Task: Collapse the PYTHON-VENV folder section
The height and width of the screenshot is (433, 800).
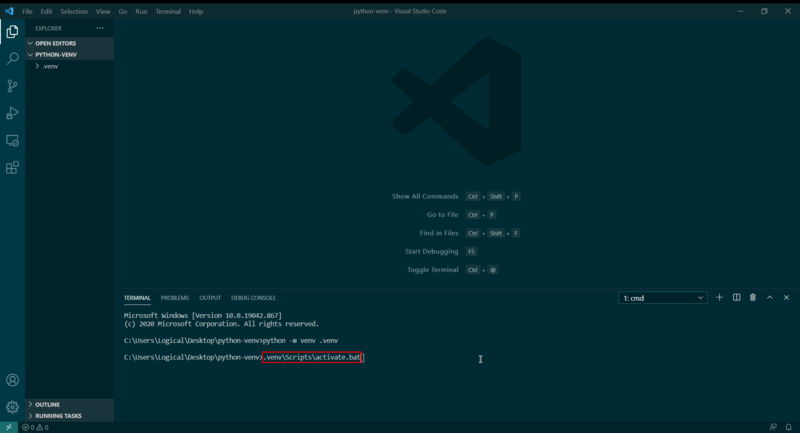Action: 69,55
